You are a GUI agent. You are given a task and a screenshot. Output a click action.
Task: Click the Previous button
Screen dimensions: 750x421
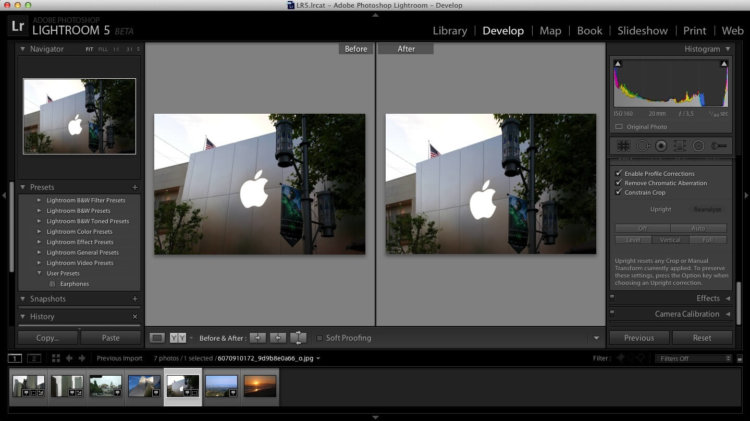(x=639, y=338)
